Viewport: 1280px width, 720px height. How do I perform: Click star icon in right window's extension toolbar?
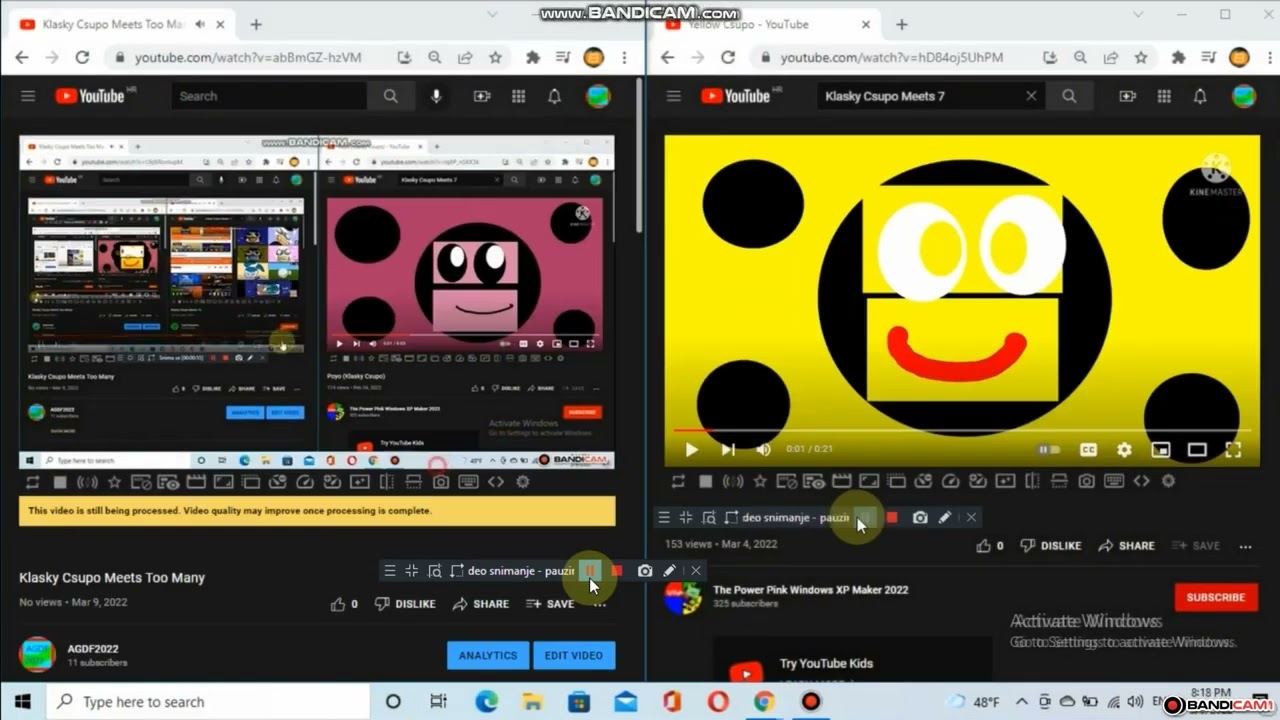click(760, 481)
